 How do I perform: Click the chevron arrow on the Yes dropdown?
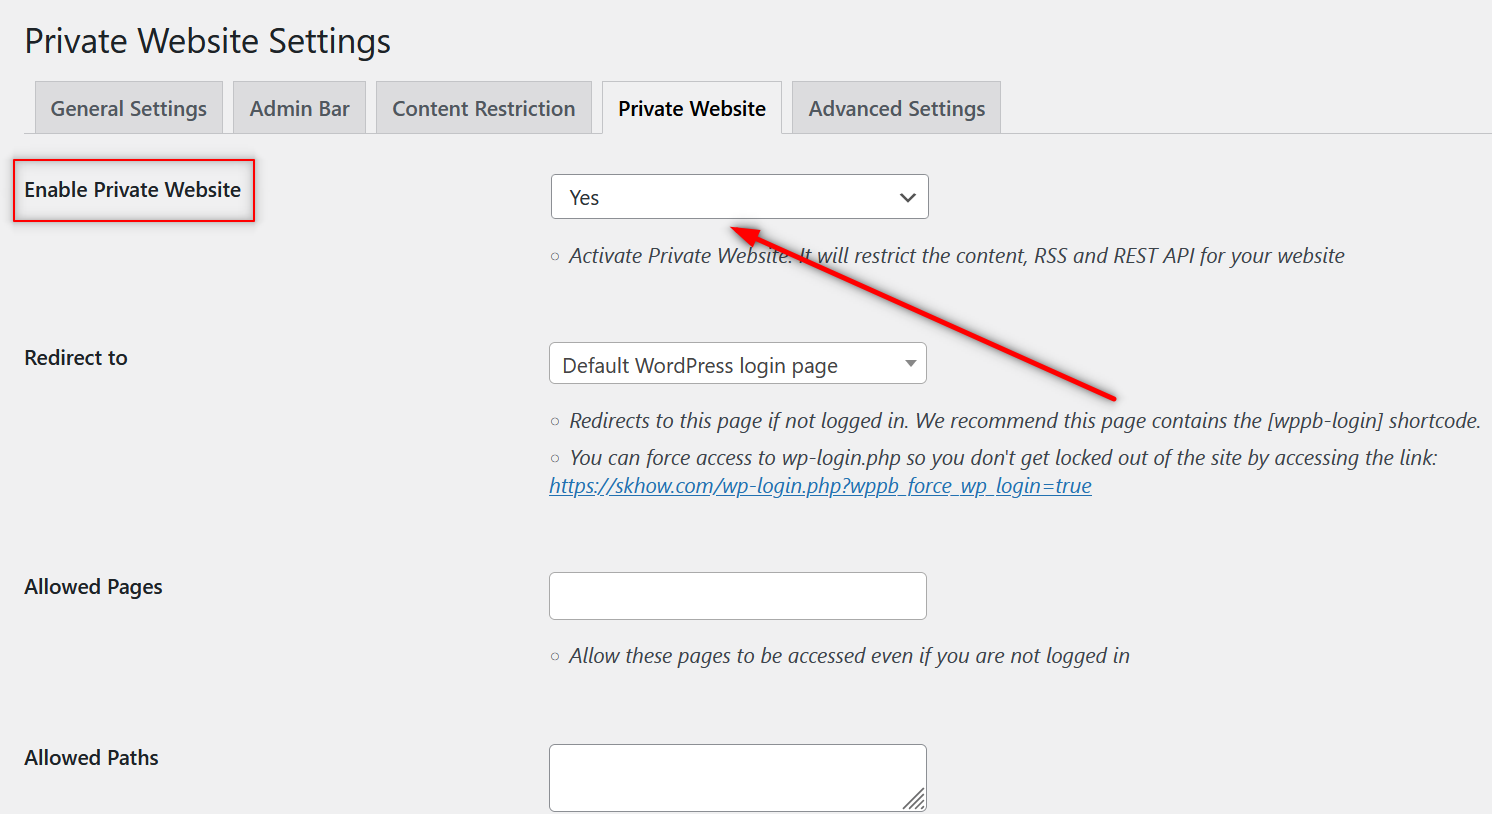tap(907, 197)
